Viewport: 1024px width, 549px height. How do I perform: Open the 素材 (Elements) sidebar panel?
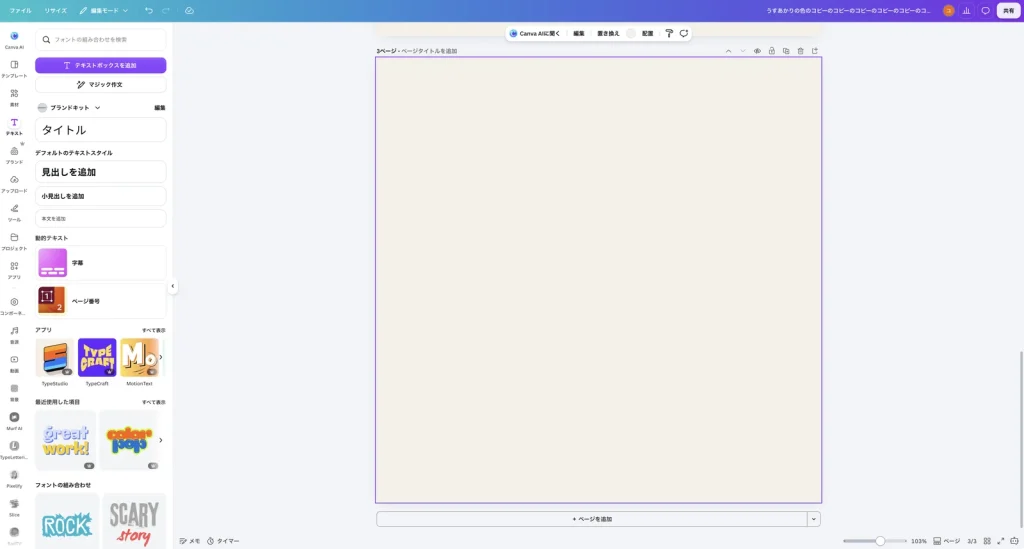(14, 97)
